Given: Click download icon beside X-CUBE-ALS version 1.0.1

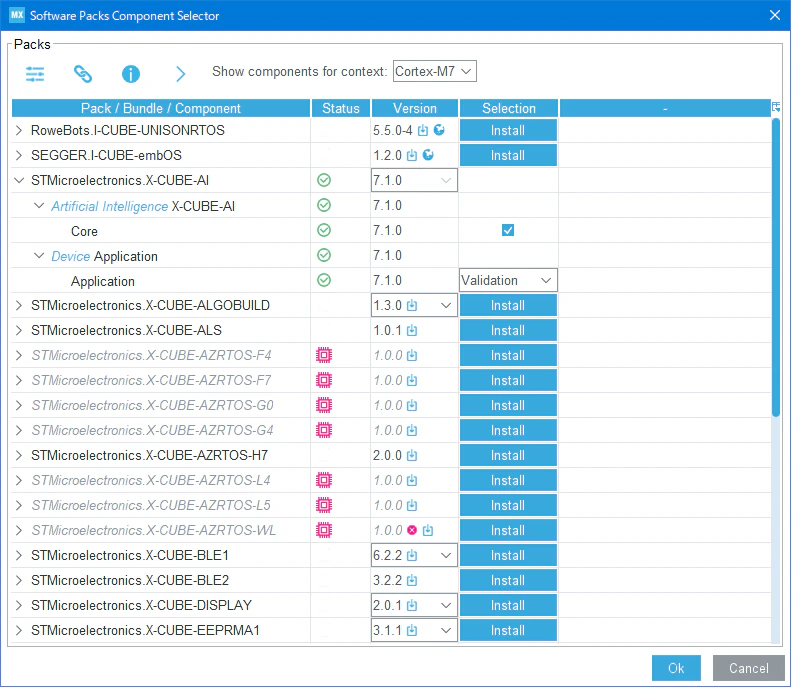Looking at the screenshot, I should tap(412, 331).
